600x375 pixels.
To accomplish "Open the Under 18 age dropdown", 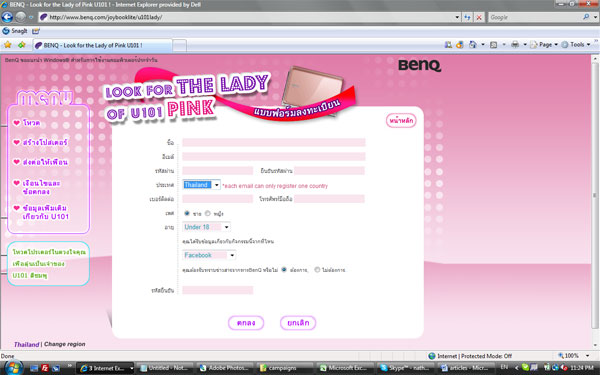I will [206, 227].
